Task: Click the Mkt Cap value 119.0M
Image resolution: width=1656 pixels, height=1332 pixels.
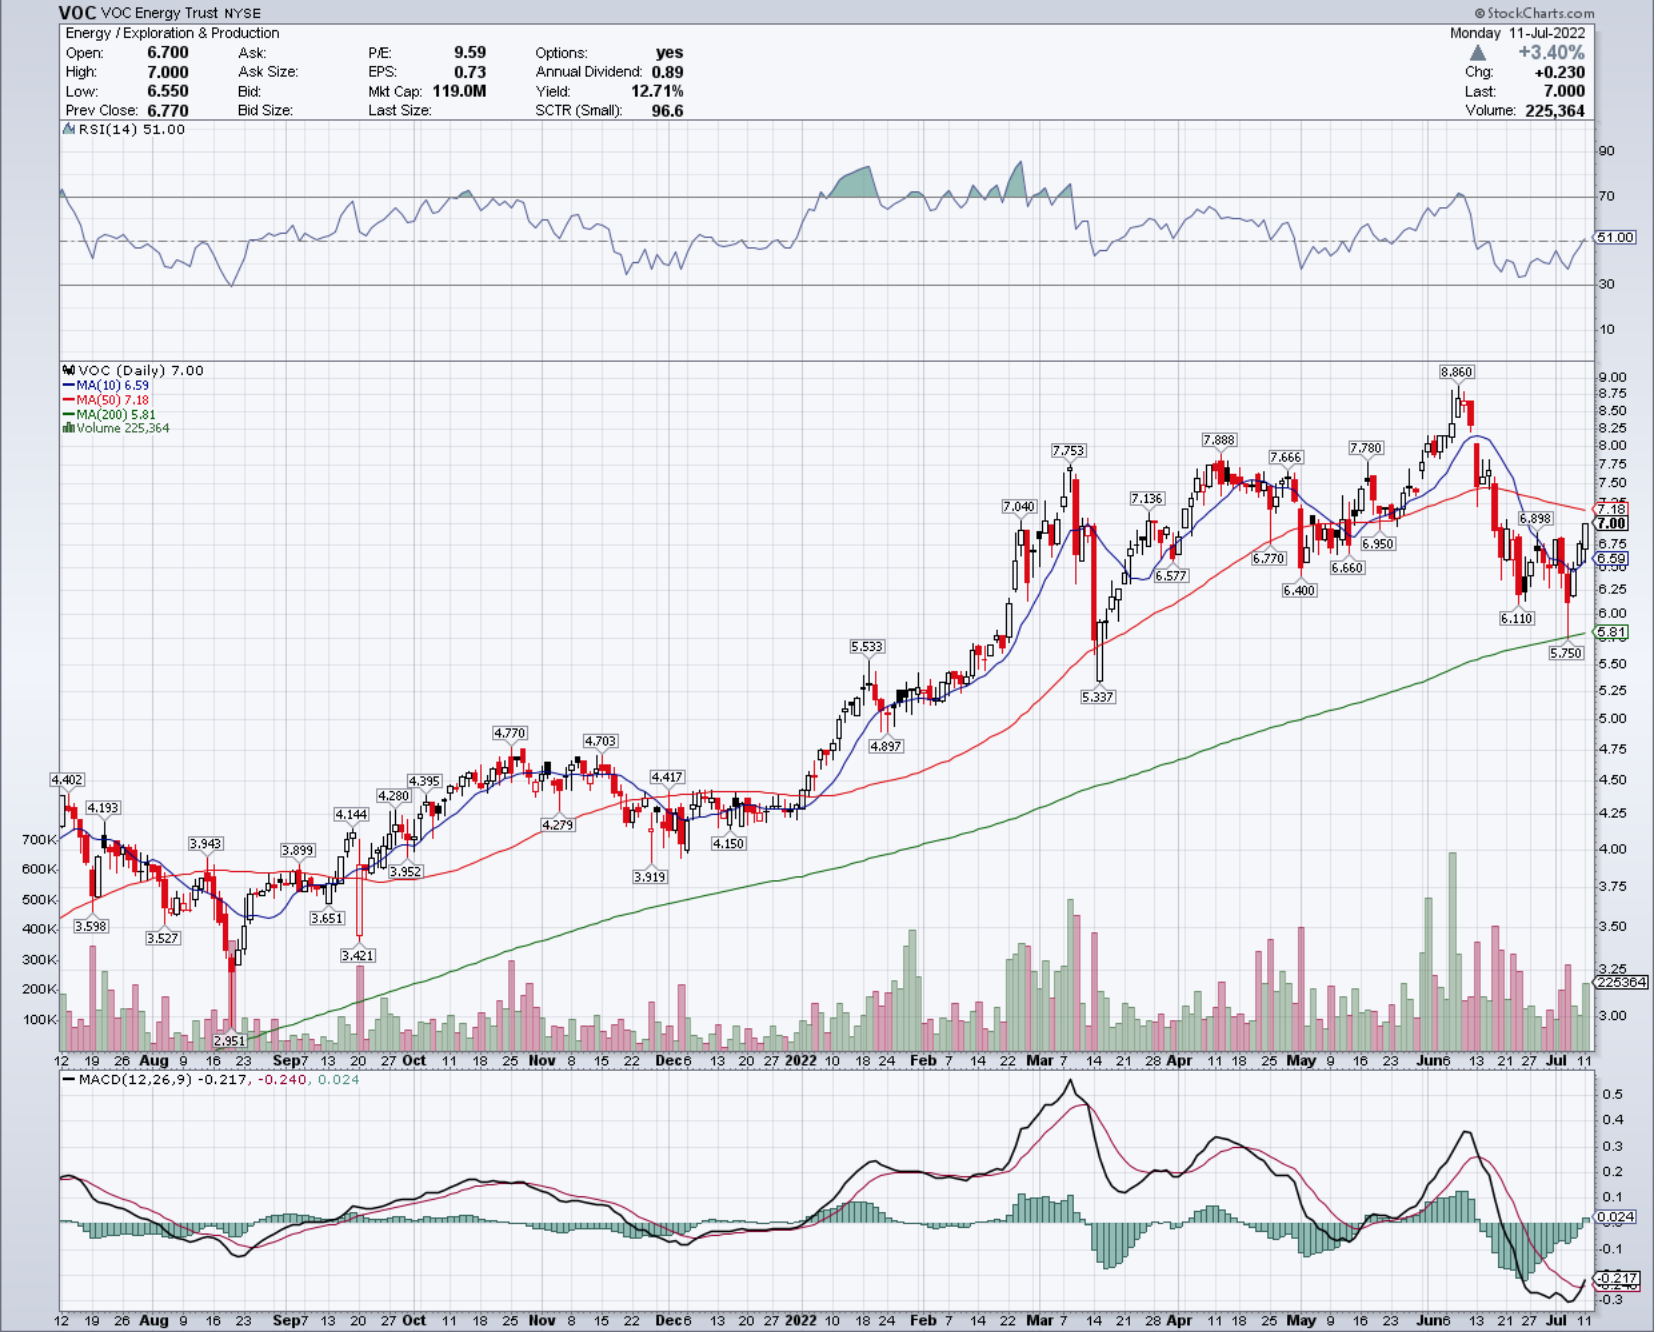Action: [x=459, y=91]
